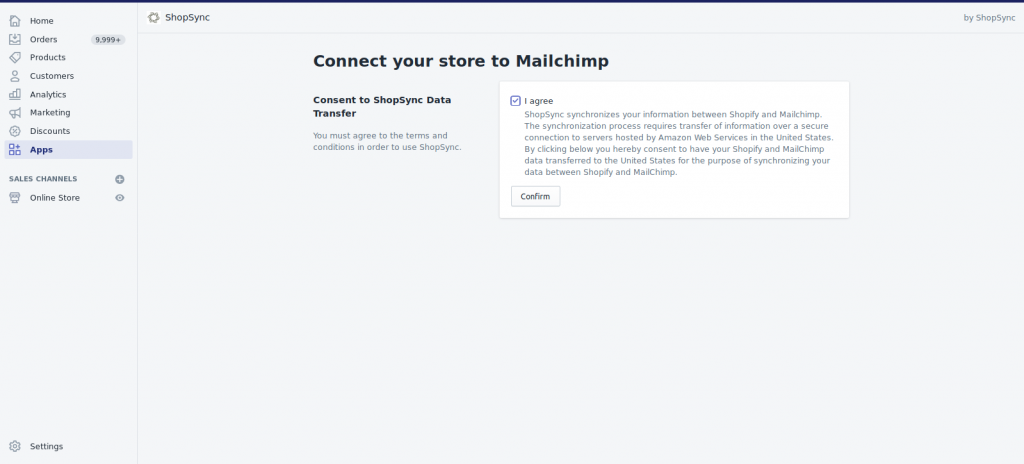Click the Orders inbox icon
The image size is (1024, 464).
[x=14, y=39]
